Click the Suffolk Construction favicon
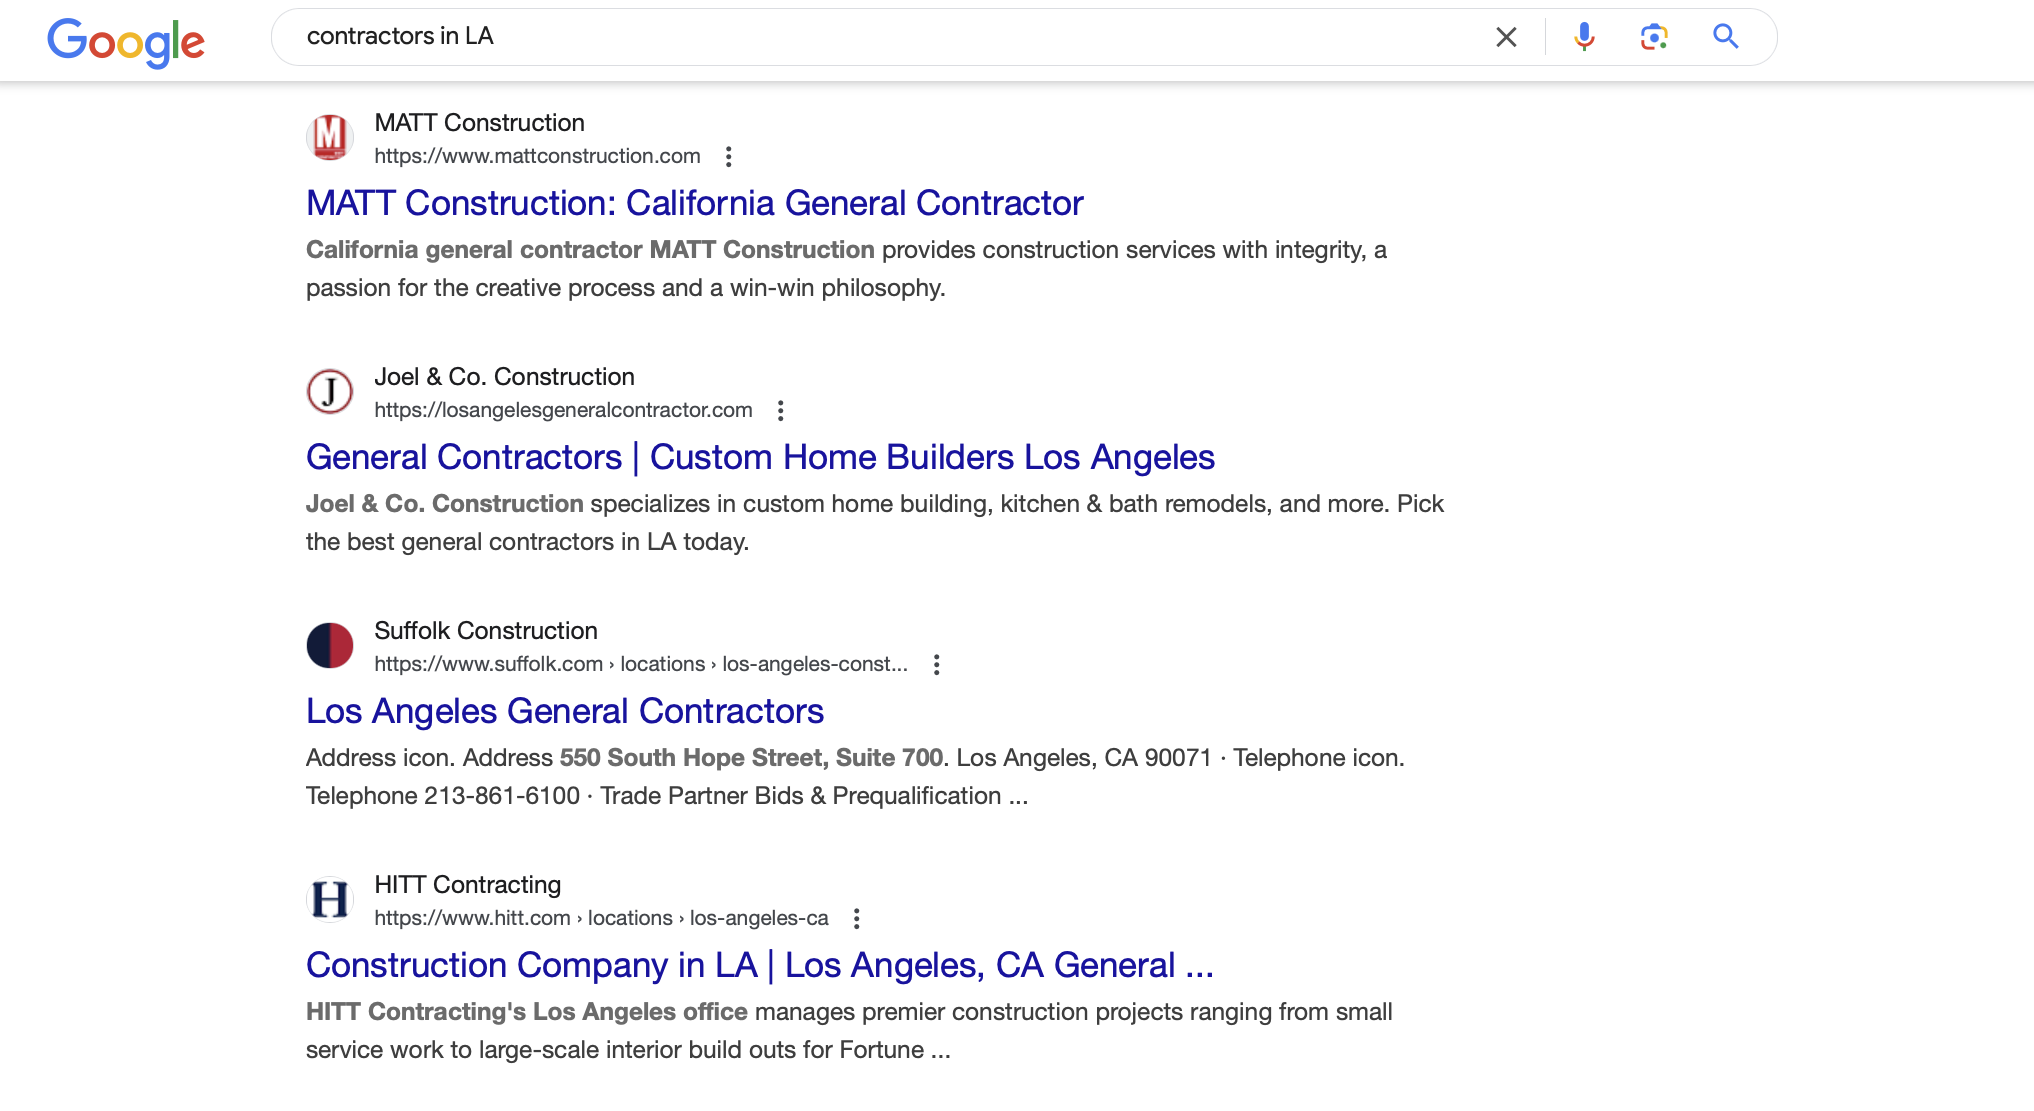 (x=330, y=646)
